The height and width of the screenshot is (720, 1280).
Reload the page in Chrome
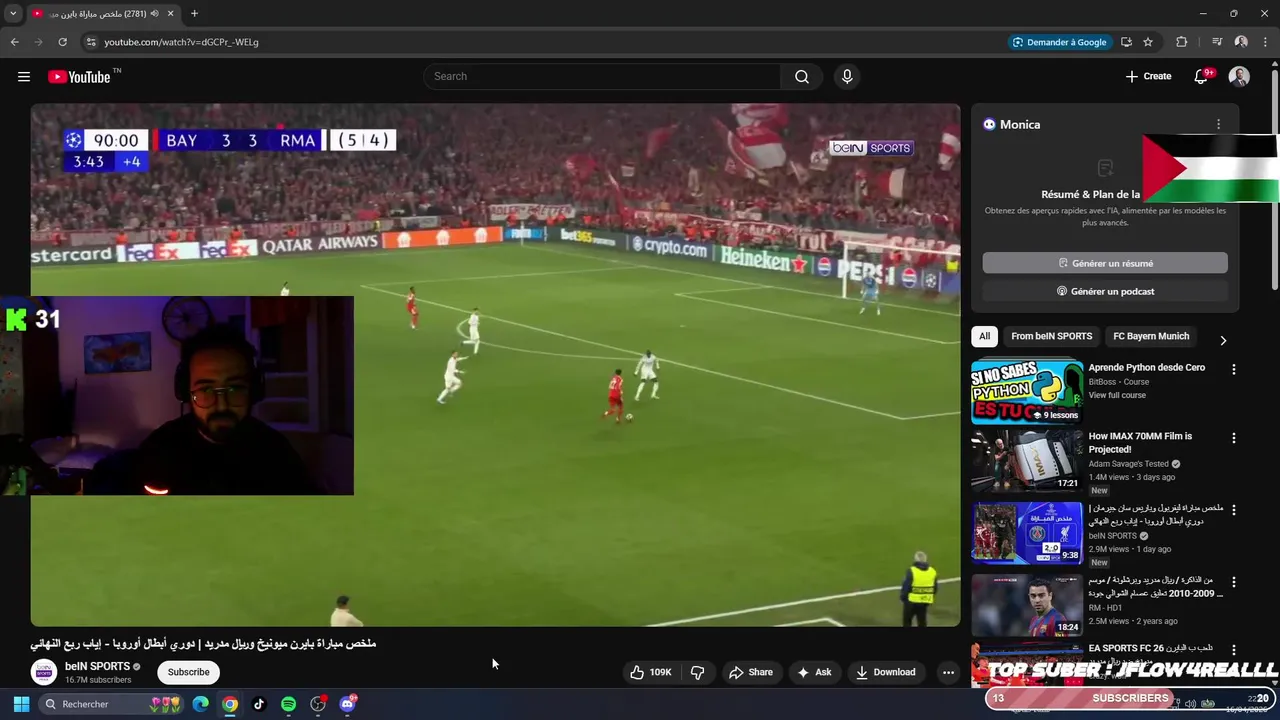click(x=62, y=42)
